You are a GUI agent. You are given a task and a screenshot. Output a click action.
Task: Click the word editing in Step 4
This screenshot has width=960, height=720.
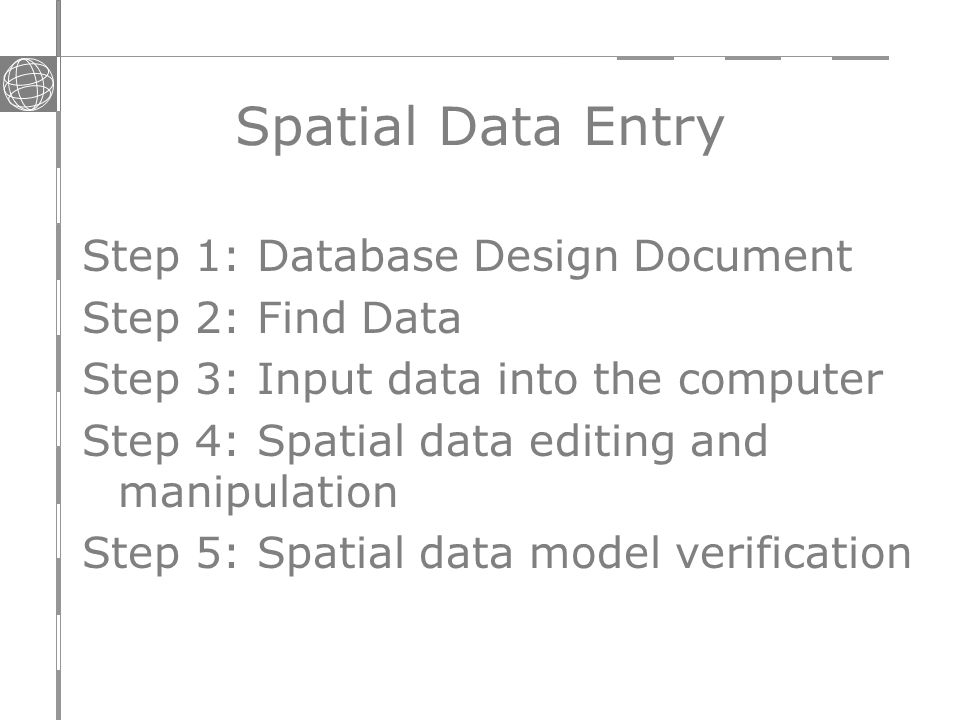pyautogui.click(x=601, y=443)
